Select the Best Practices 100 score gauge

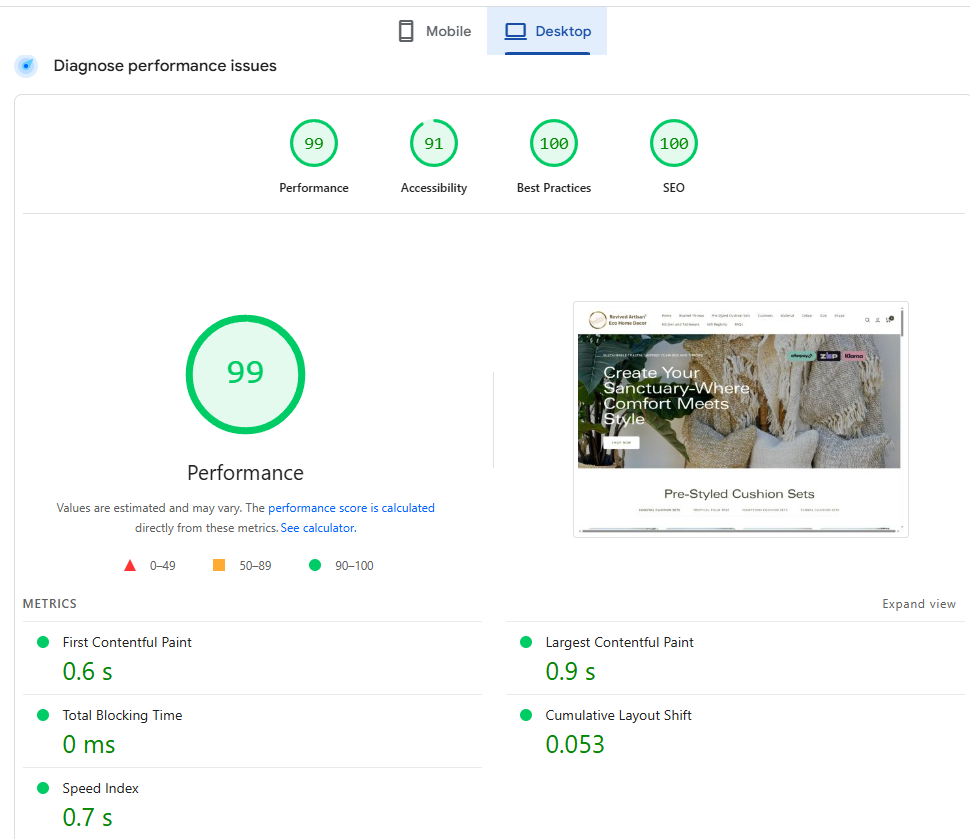(x=553, y=144)
